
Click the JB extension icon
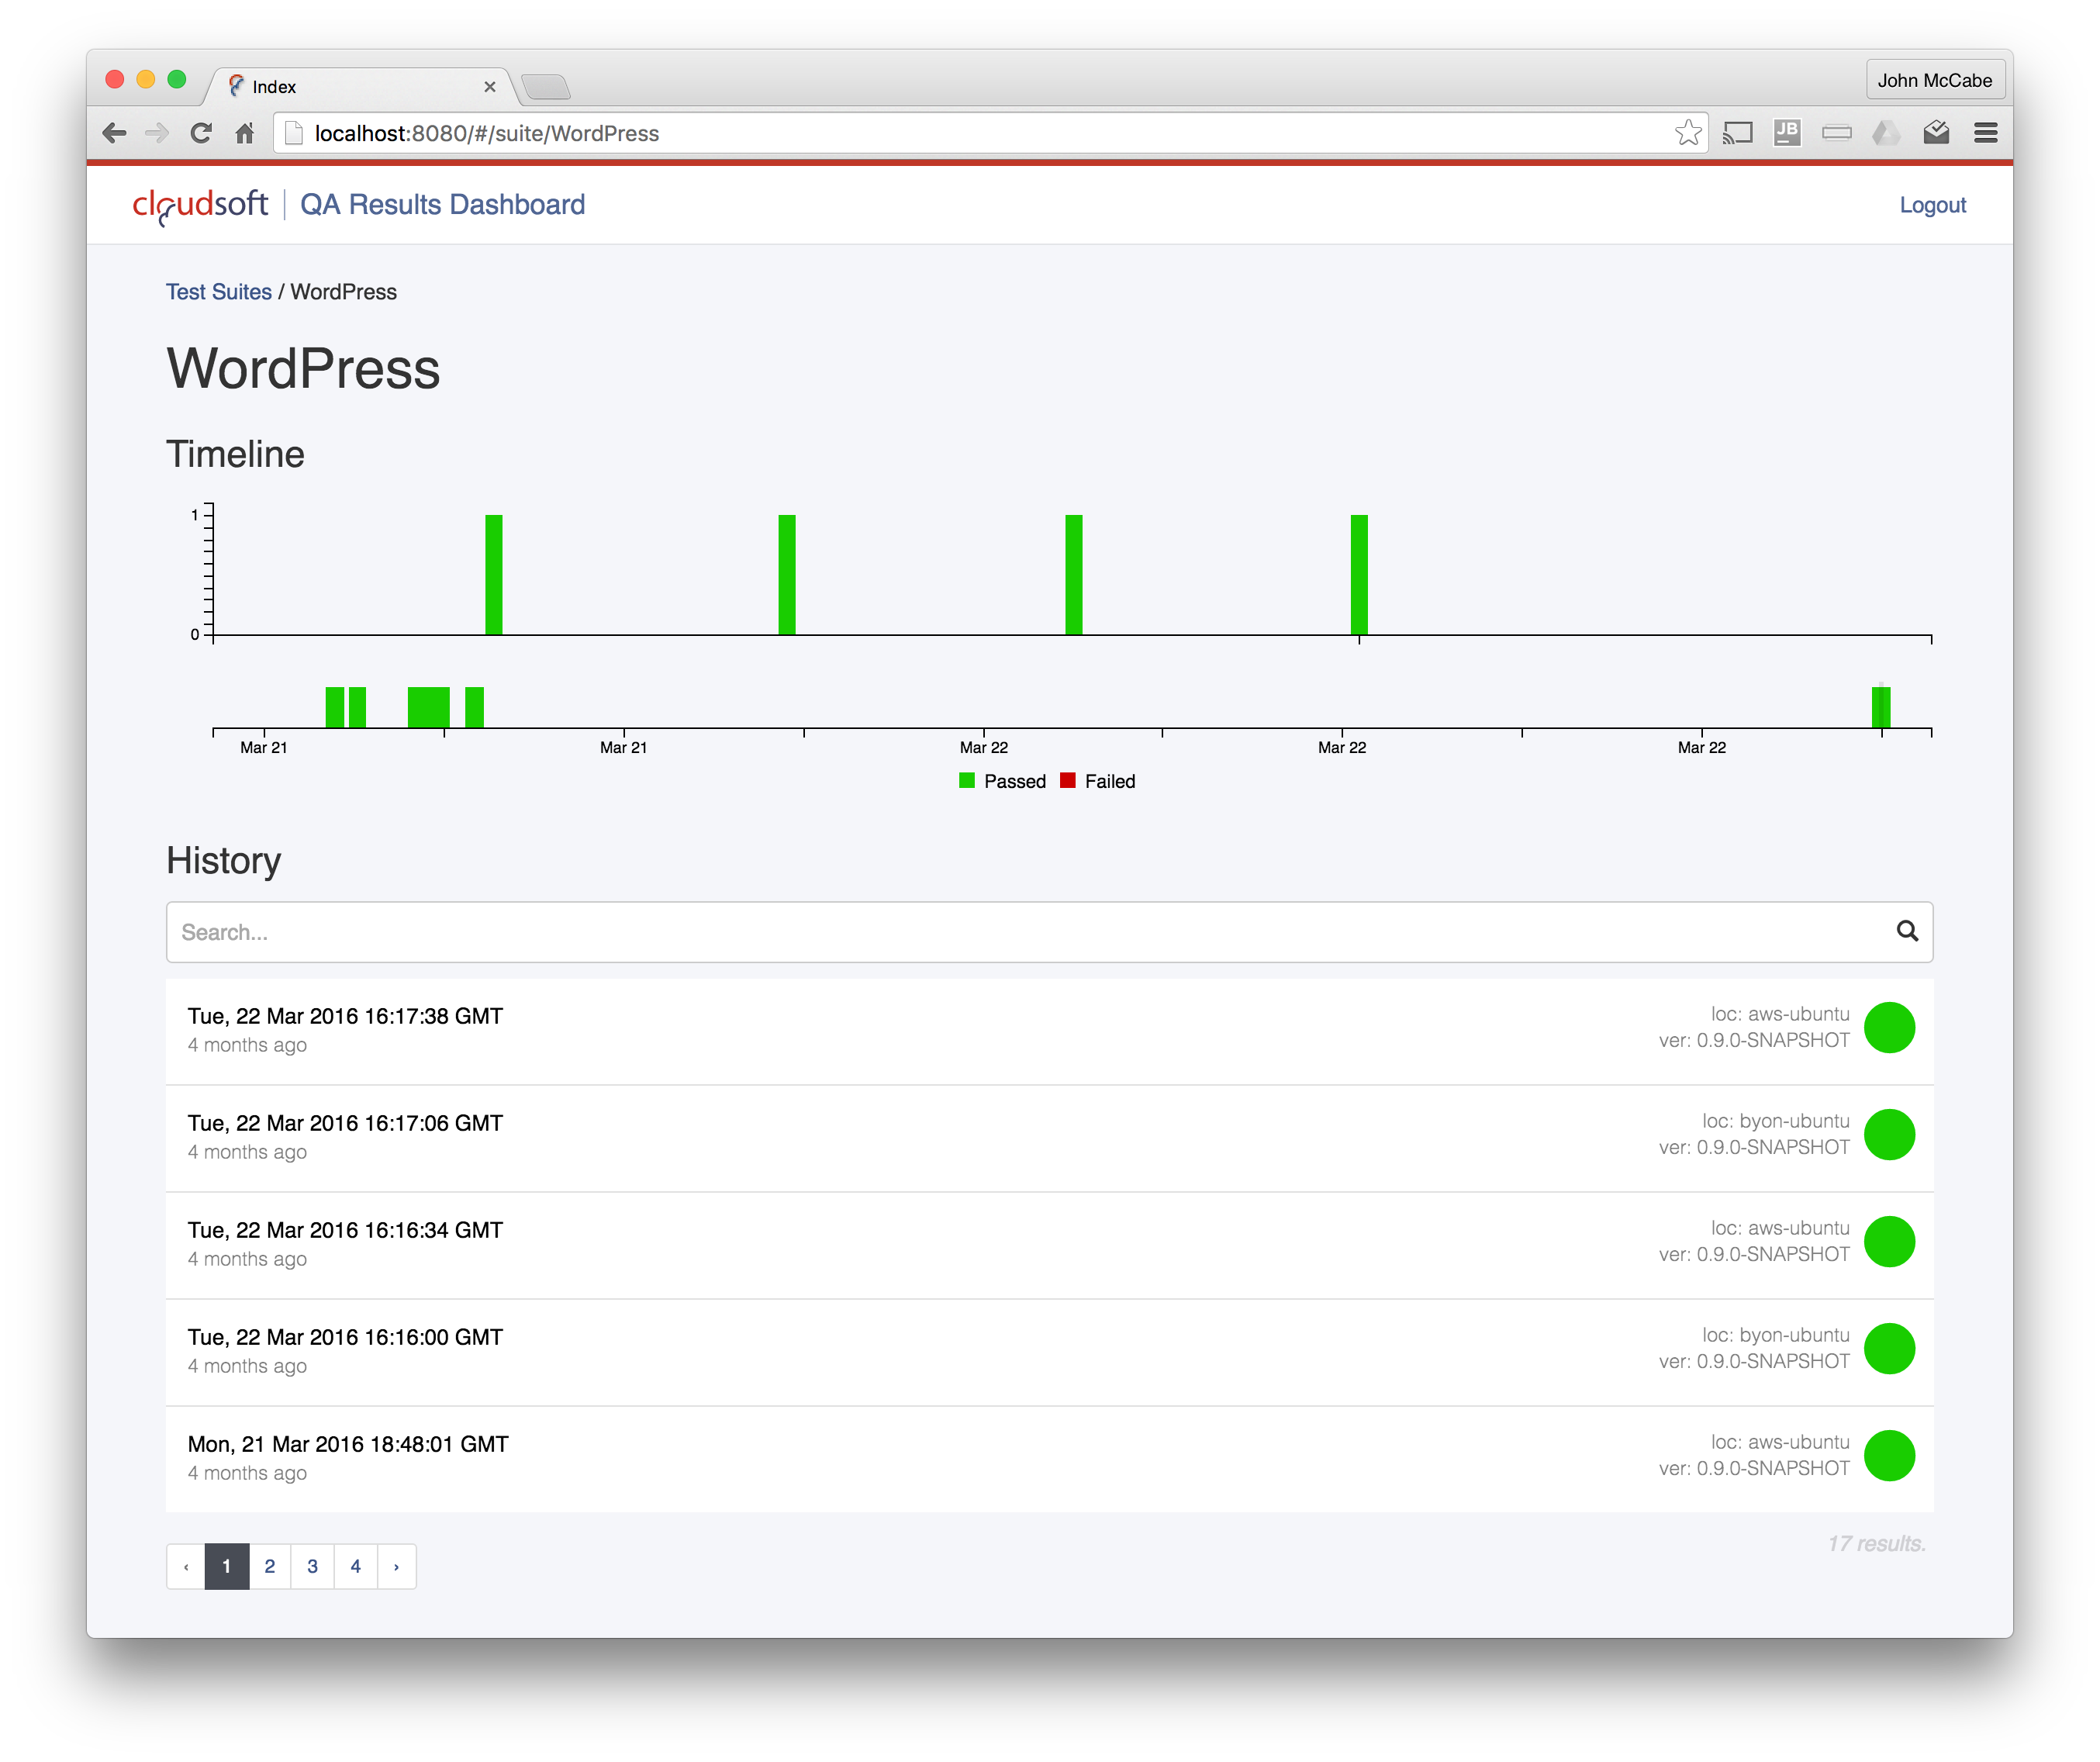1787,133
